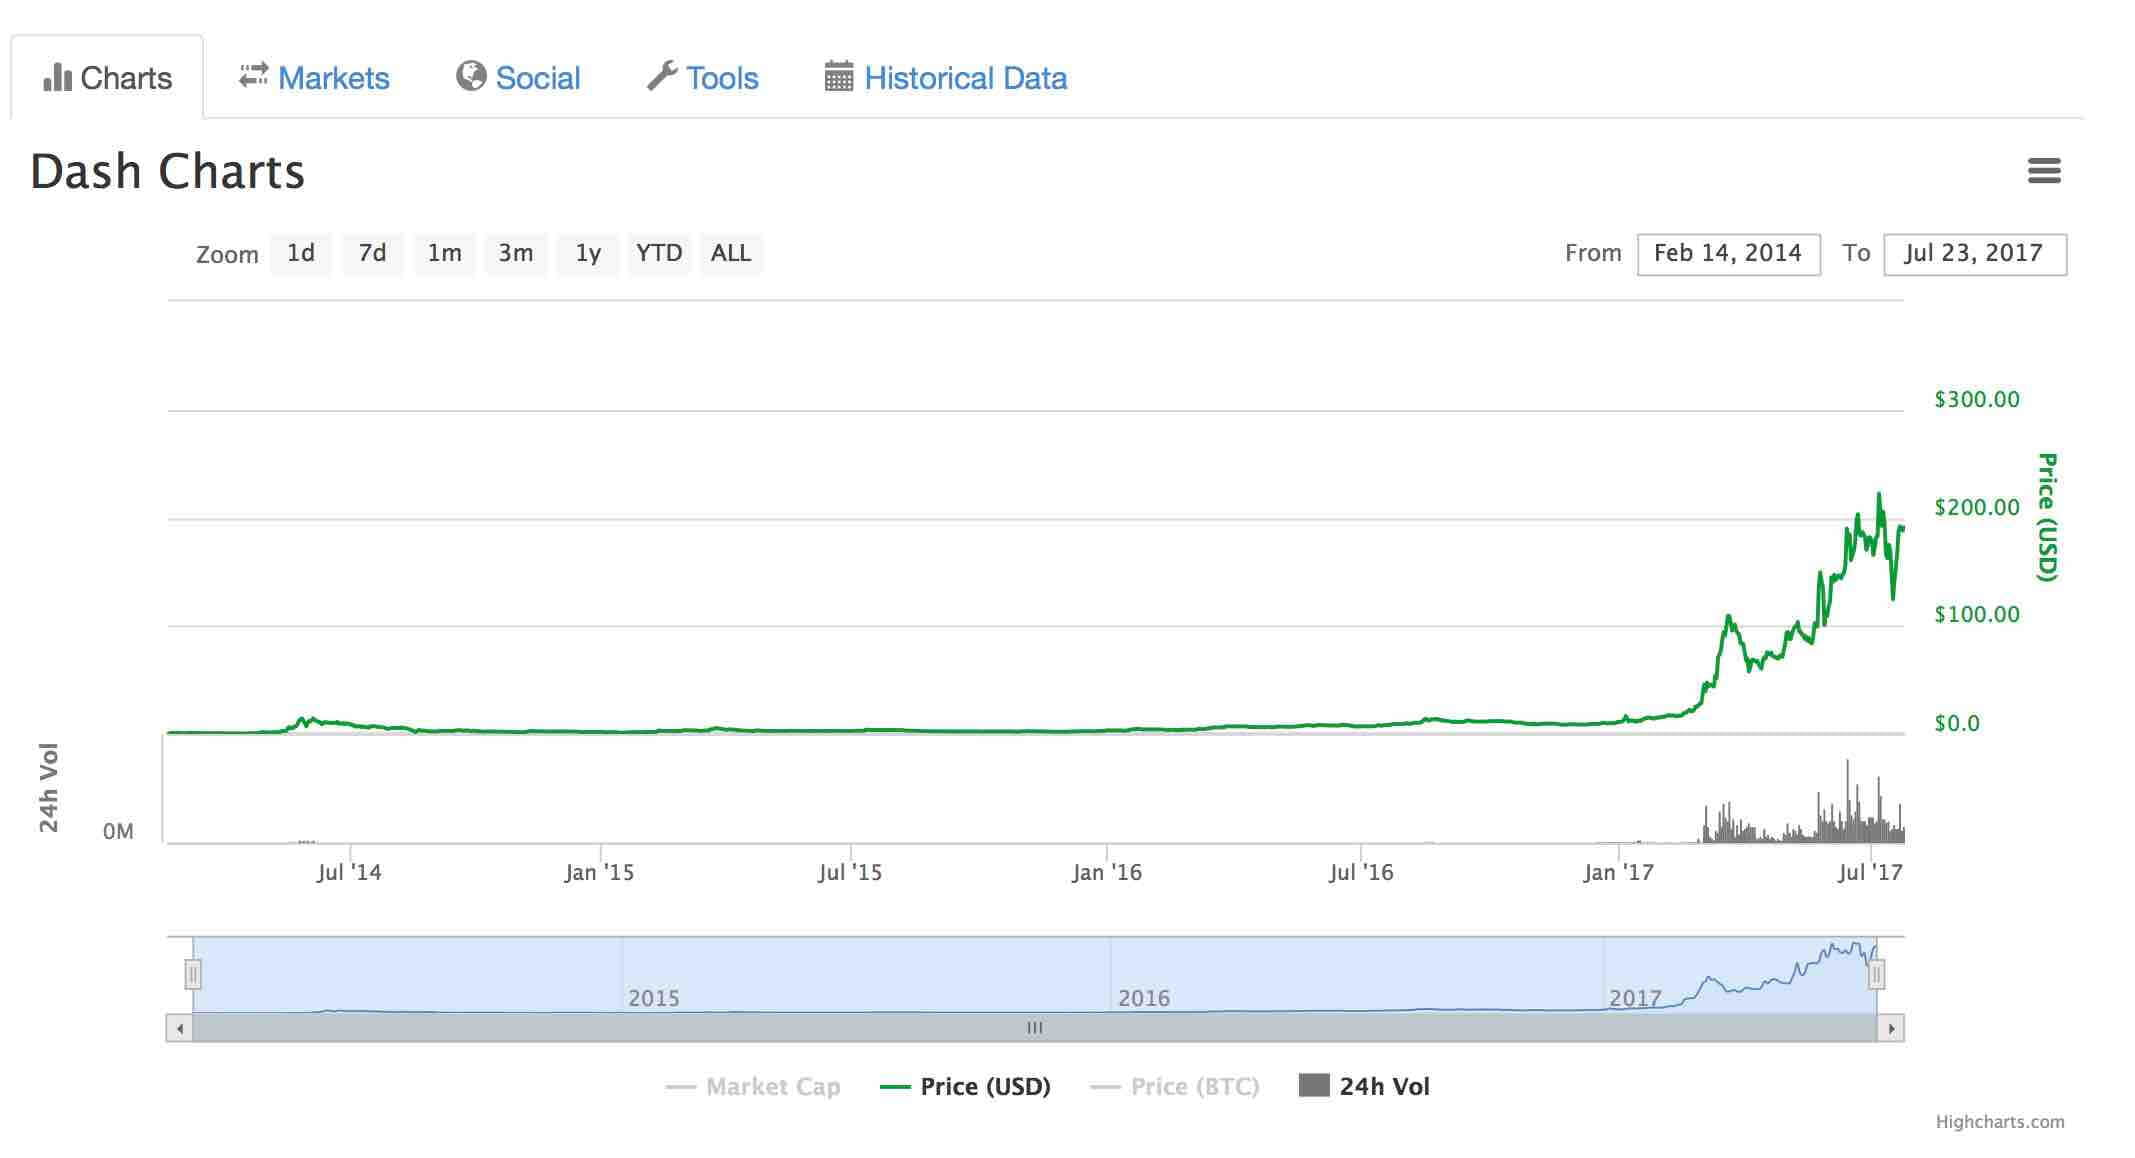The height and width of the screenshot is (1158, 2135).
Task: Click the navigator scrollbar thumb
Action: [1035, 1028]
